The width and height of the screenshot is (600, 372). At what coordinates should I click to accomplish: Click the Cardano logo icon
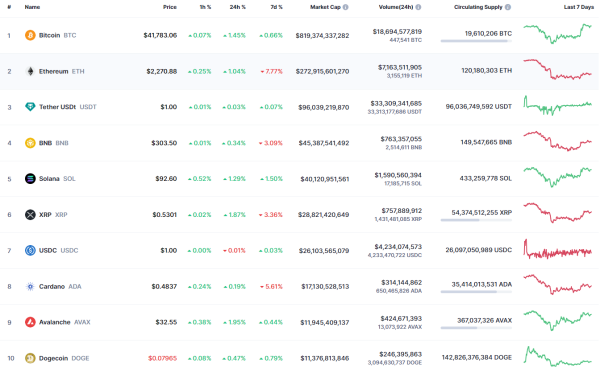pyautogui.click(x=30, y=286)
